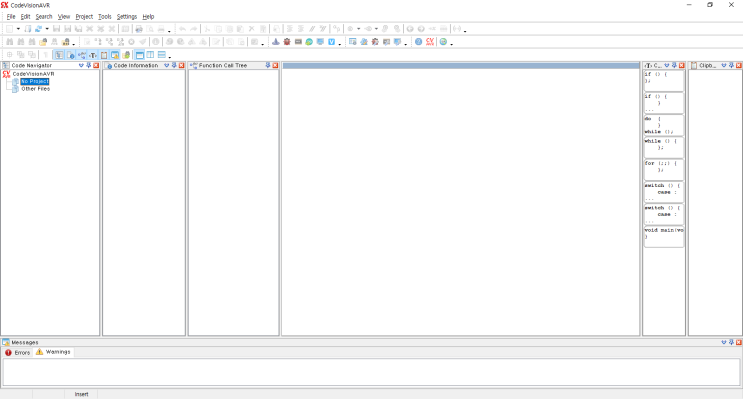The height and width of the screenshot is (399, 743).
Task: Toggle Function Call Tree visibility button
Action: (82, 55)
